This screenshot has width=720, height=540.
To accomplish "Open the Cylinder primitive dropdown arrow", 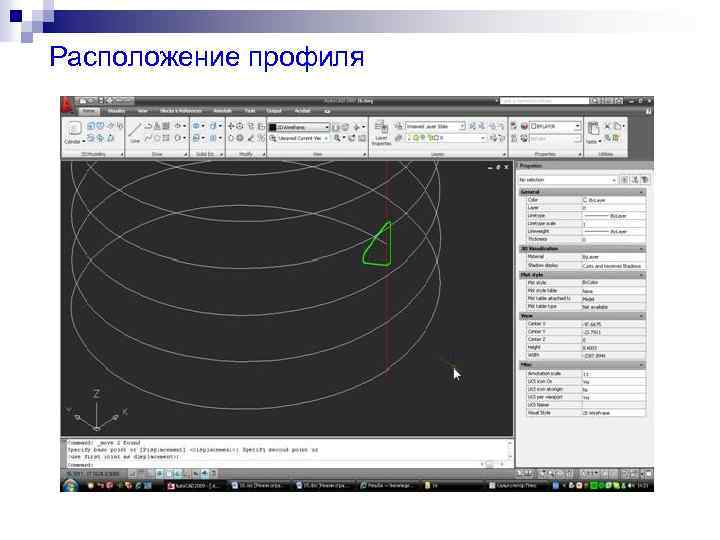I will [84, 141].
